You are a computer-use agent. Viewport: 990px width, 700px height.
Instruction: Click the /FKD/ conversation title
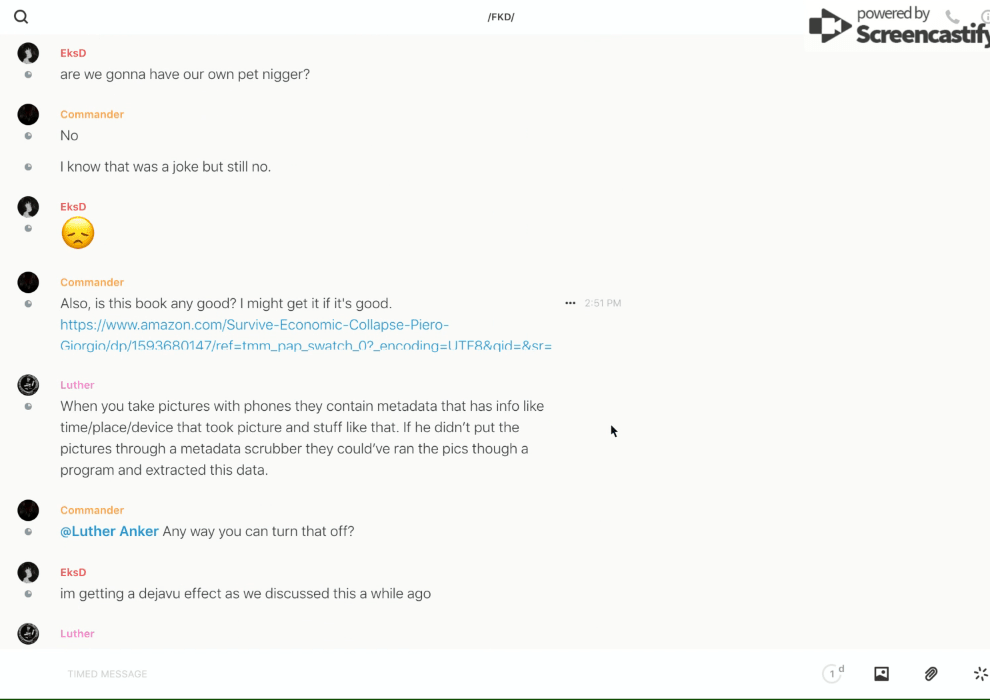(x=501, y=17)
